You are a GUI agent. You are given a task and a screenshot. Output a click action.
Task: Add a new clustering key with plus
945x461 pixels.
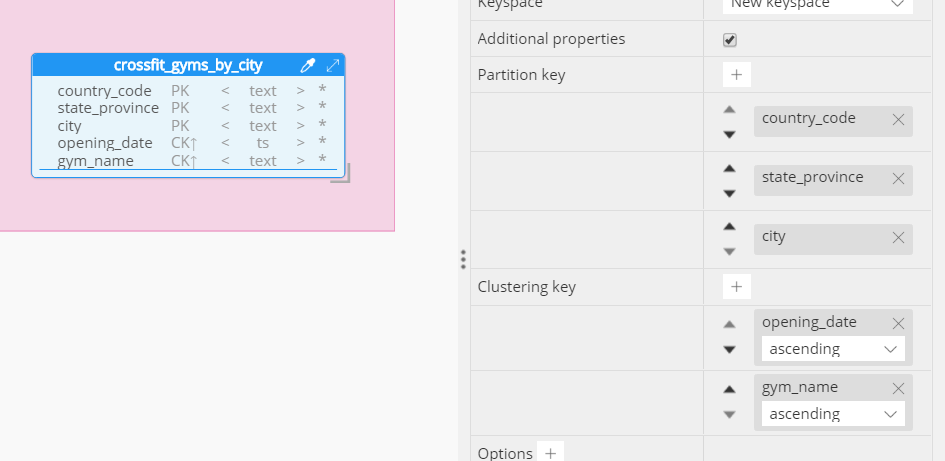736,287
